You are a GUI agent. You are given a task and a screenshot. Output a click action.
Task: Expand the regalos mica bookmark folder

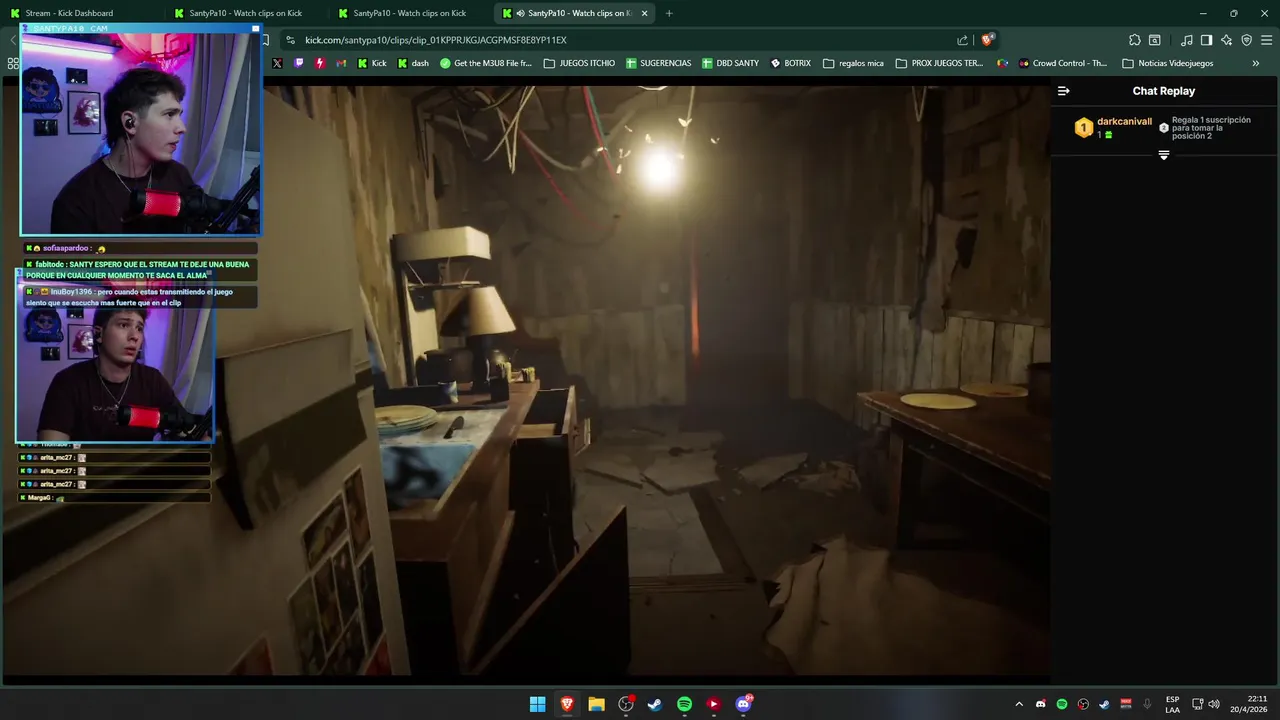tap(853, 63)
